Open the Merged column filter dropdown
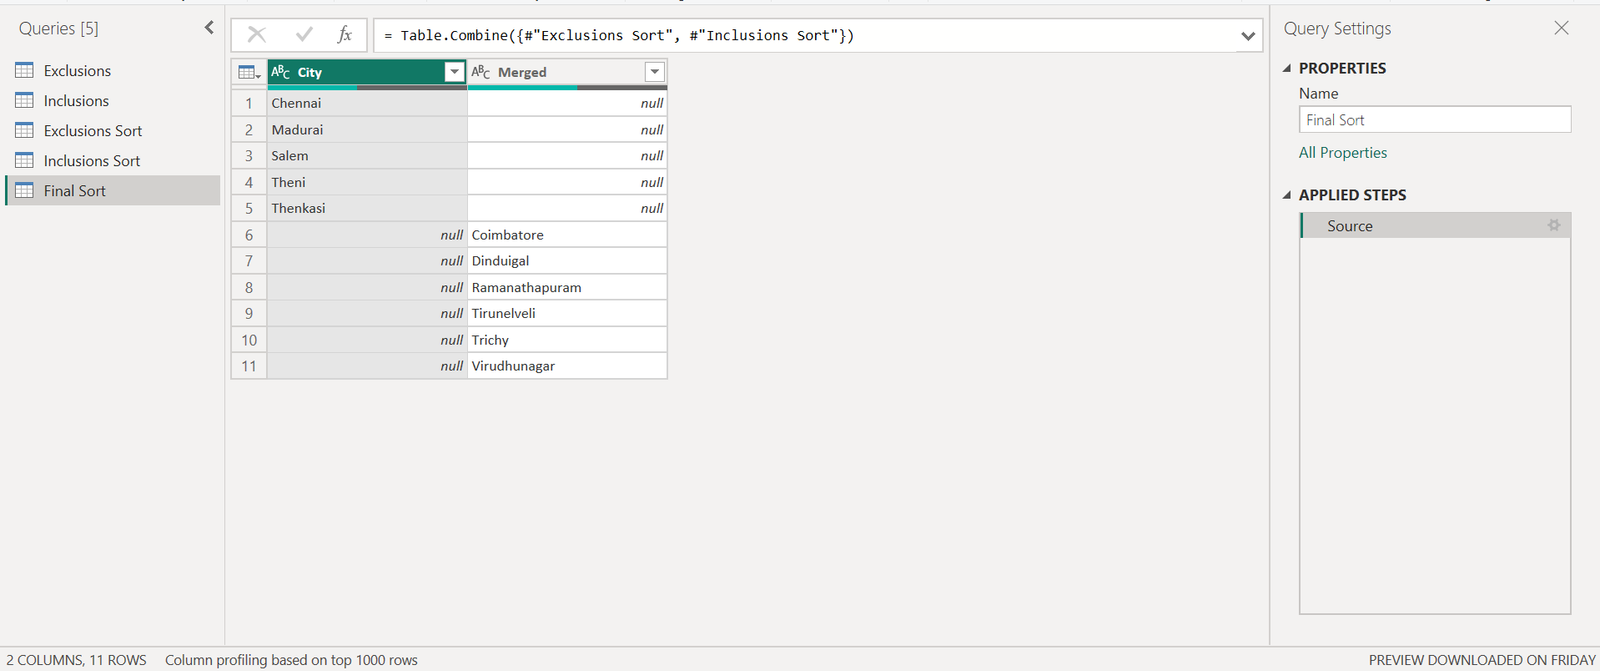Viewport: 1600px width, 671px height. click(654, 72)
